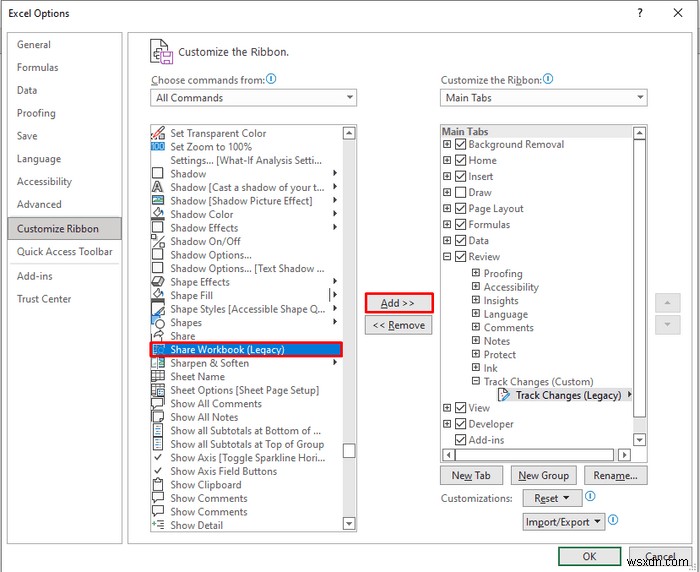Click the Shadow On/Off icon

[158, 241]
